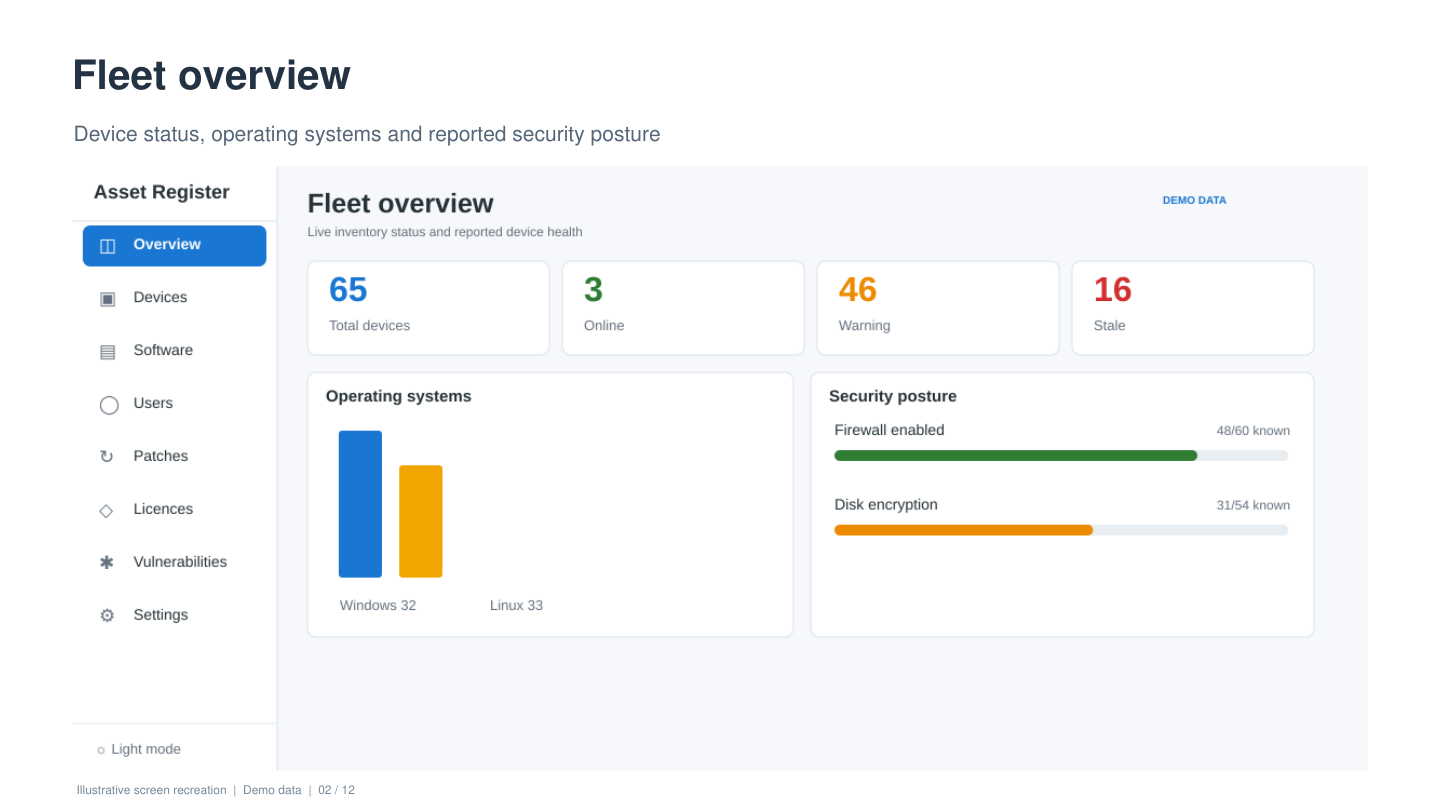Click the "Firewall enabled" label
This screenshot has height=810, width=1440.
[x=889, y=430]
